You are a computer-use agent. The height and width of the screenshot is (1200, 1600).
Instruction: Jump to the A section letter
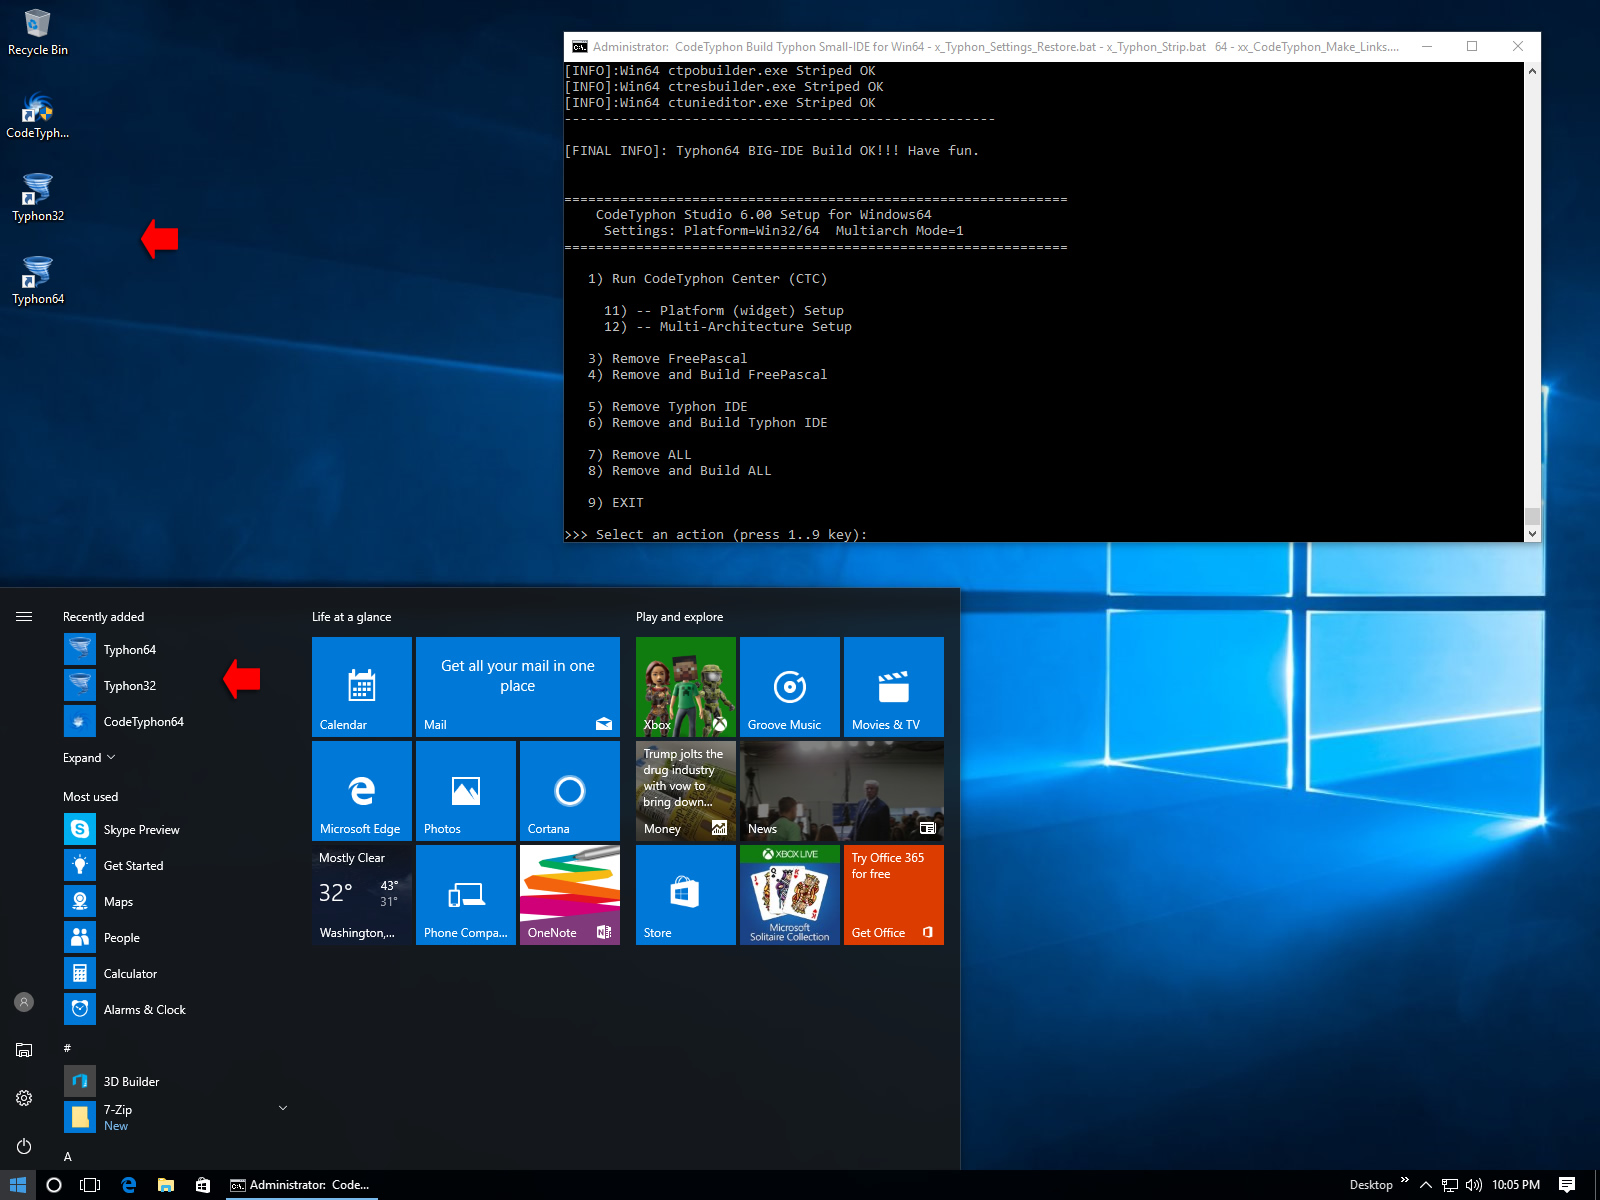pyautogui.click(x=67, y=1157)
